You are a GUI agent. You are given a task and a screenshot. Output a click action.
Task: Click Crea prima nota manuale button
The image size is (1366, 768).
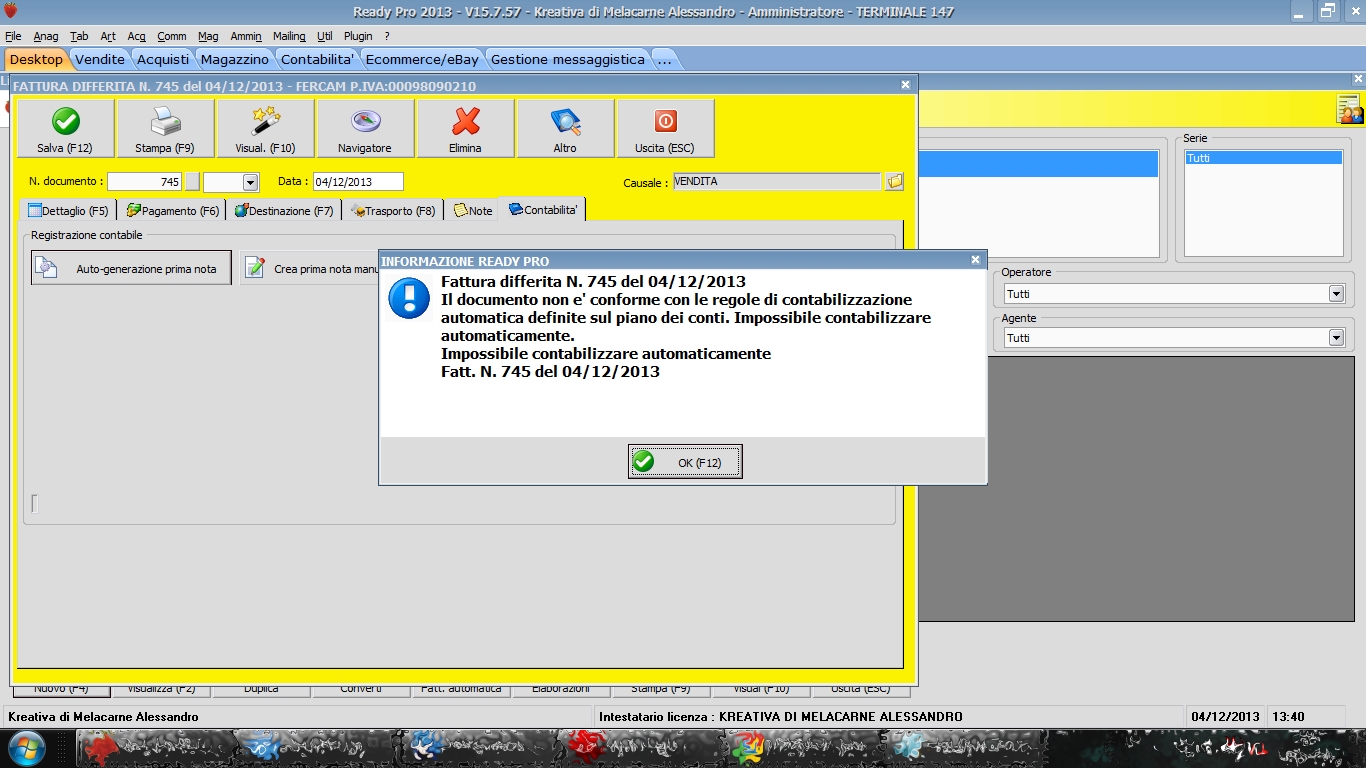(309, 268)
